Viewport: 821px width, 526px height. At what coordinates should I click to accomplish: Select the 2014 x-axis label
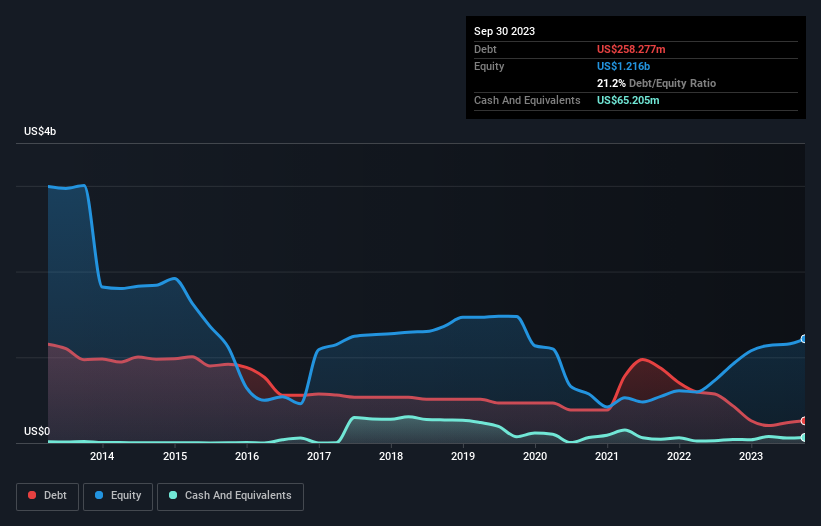tap(102, 456)
